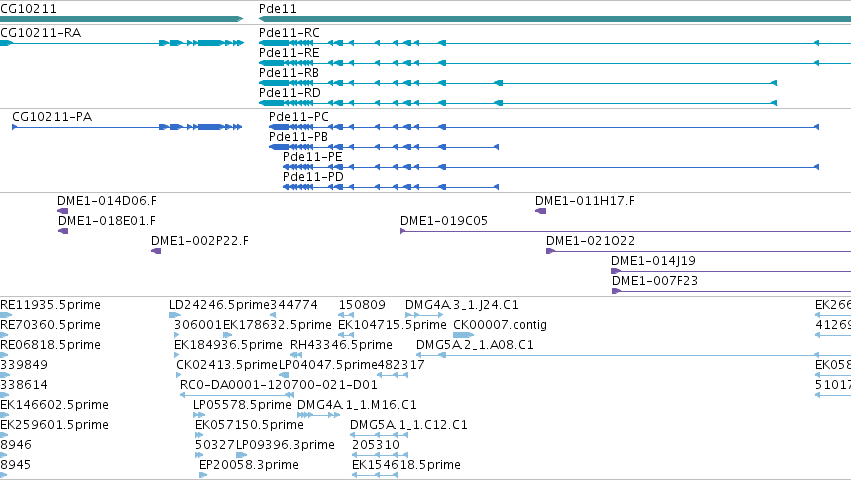The width and height of the screenshot is (851, 480).
Task: Select the teal Pde11 gene bar
Action: [555, 19]
